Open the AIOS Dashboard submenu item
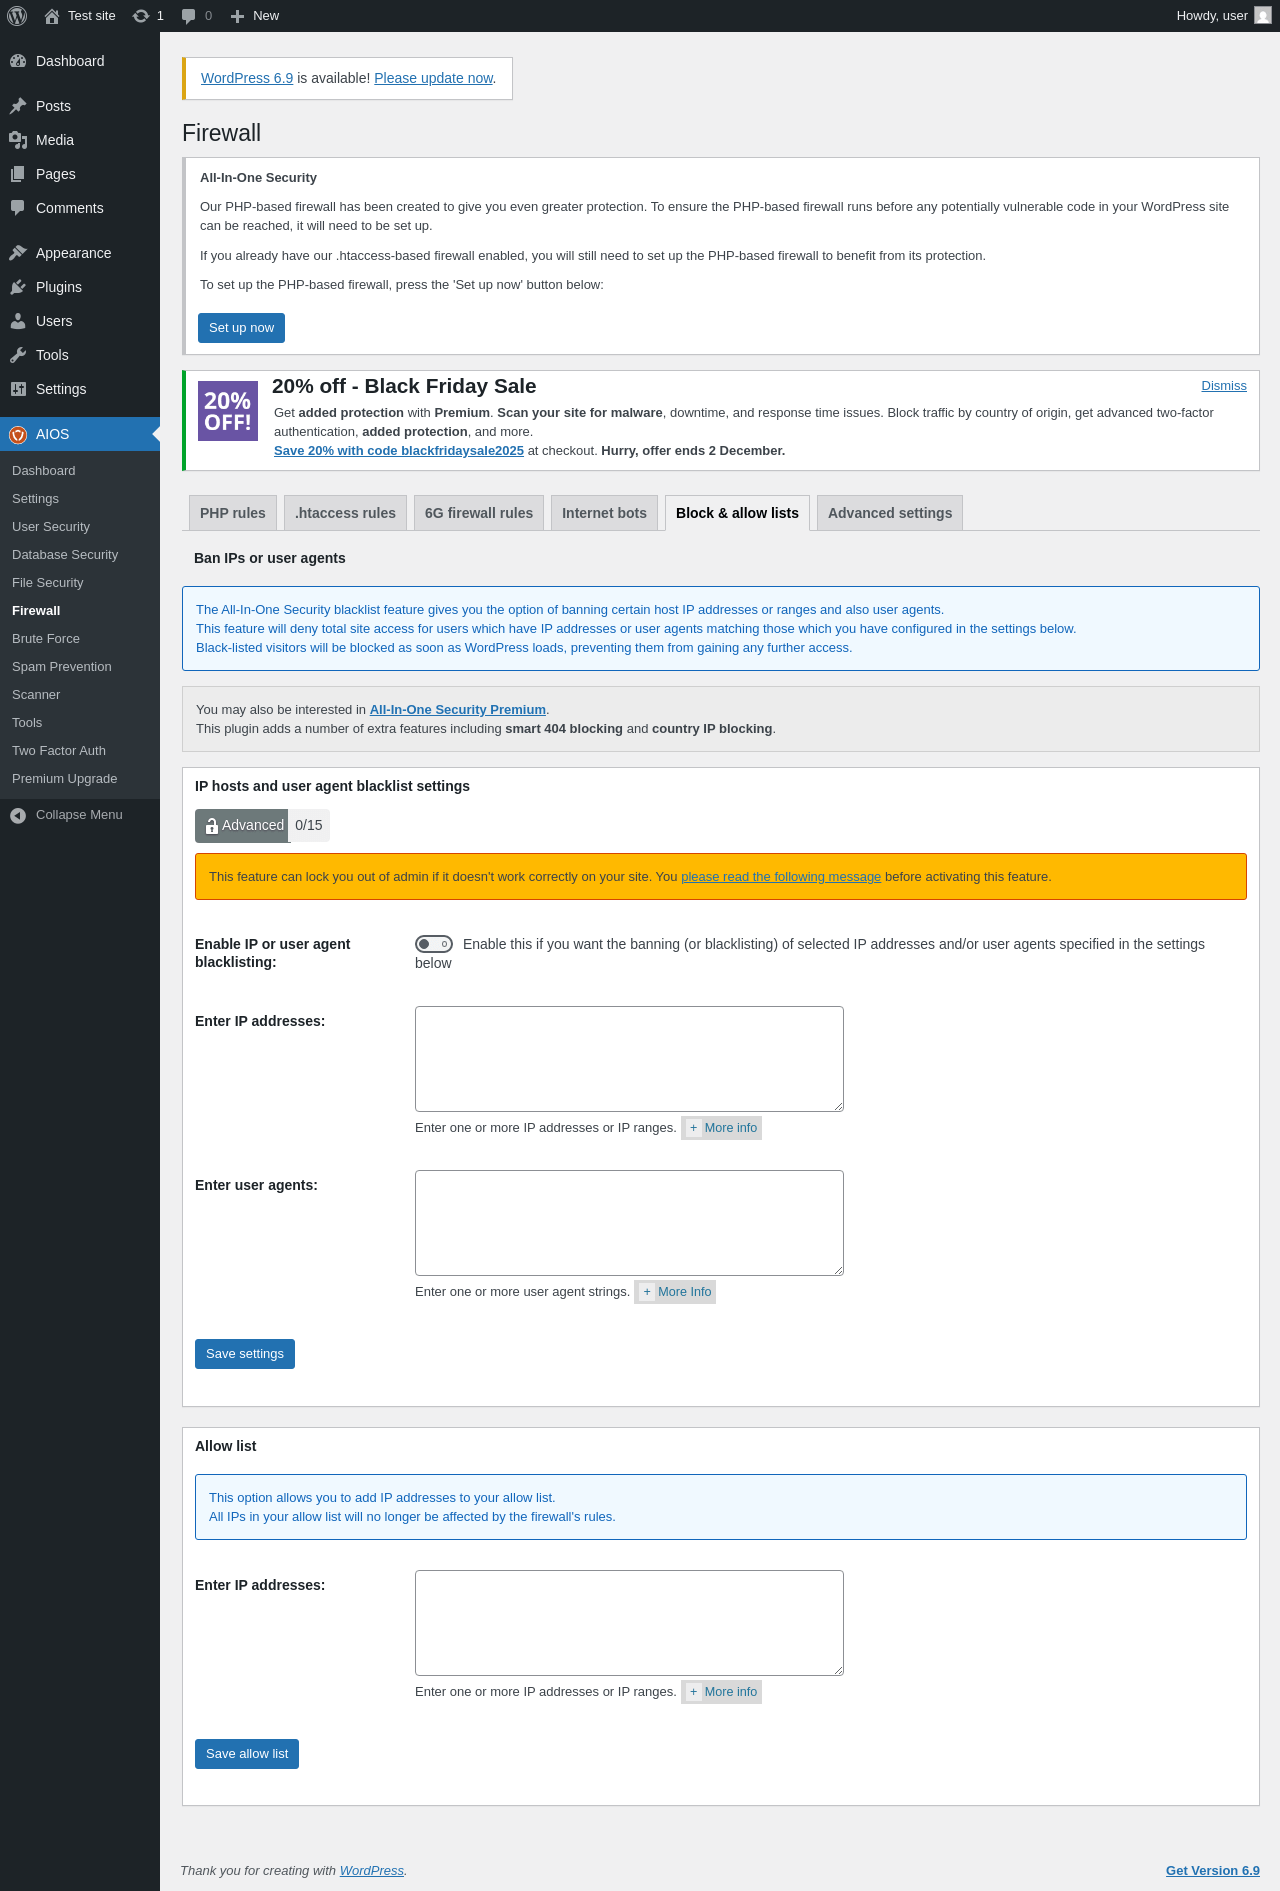This screenshot has height=1891, width=1280. pyautogui.click(x=80, y=471)
